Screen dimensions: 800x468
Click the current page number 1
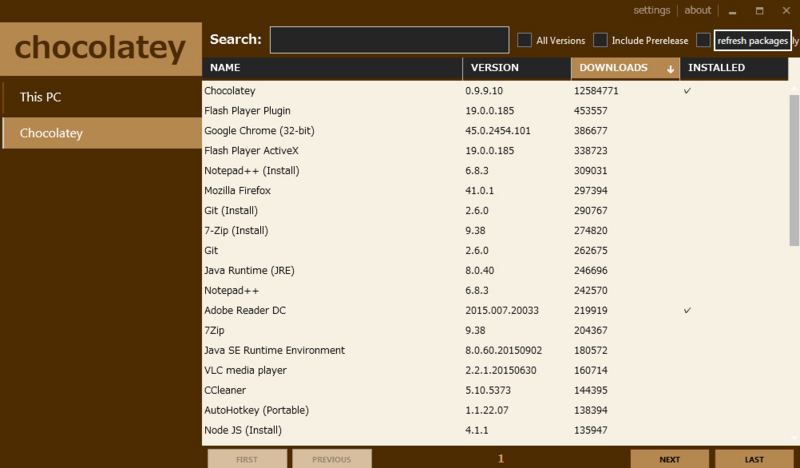click(x=501, y=459)
